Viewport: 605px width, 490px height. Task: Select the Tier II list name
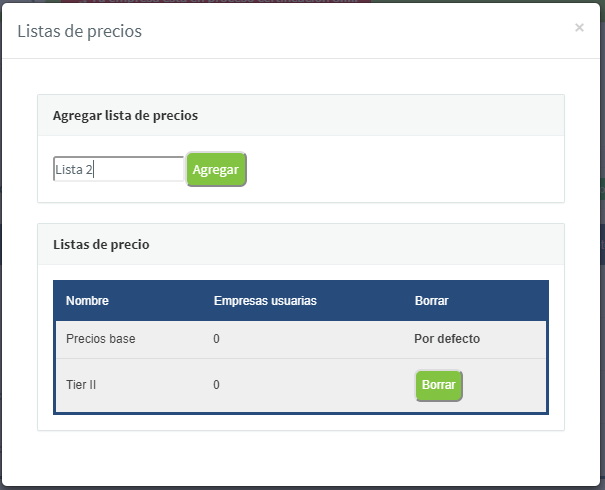pos(81,385)
